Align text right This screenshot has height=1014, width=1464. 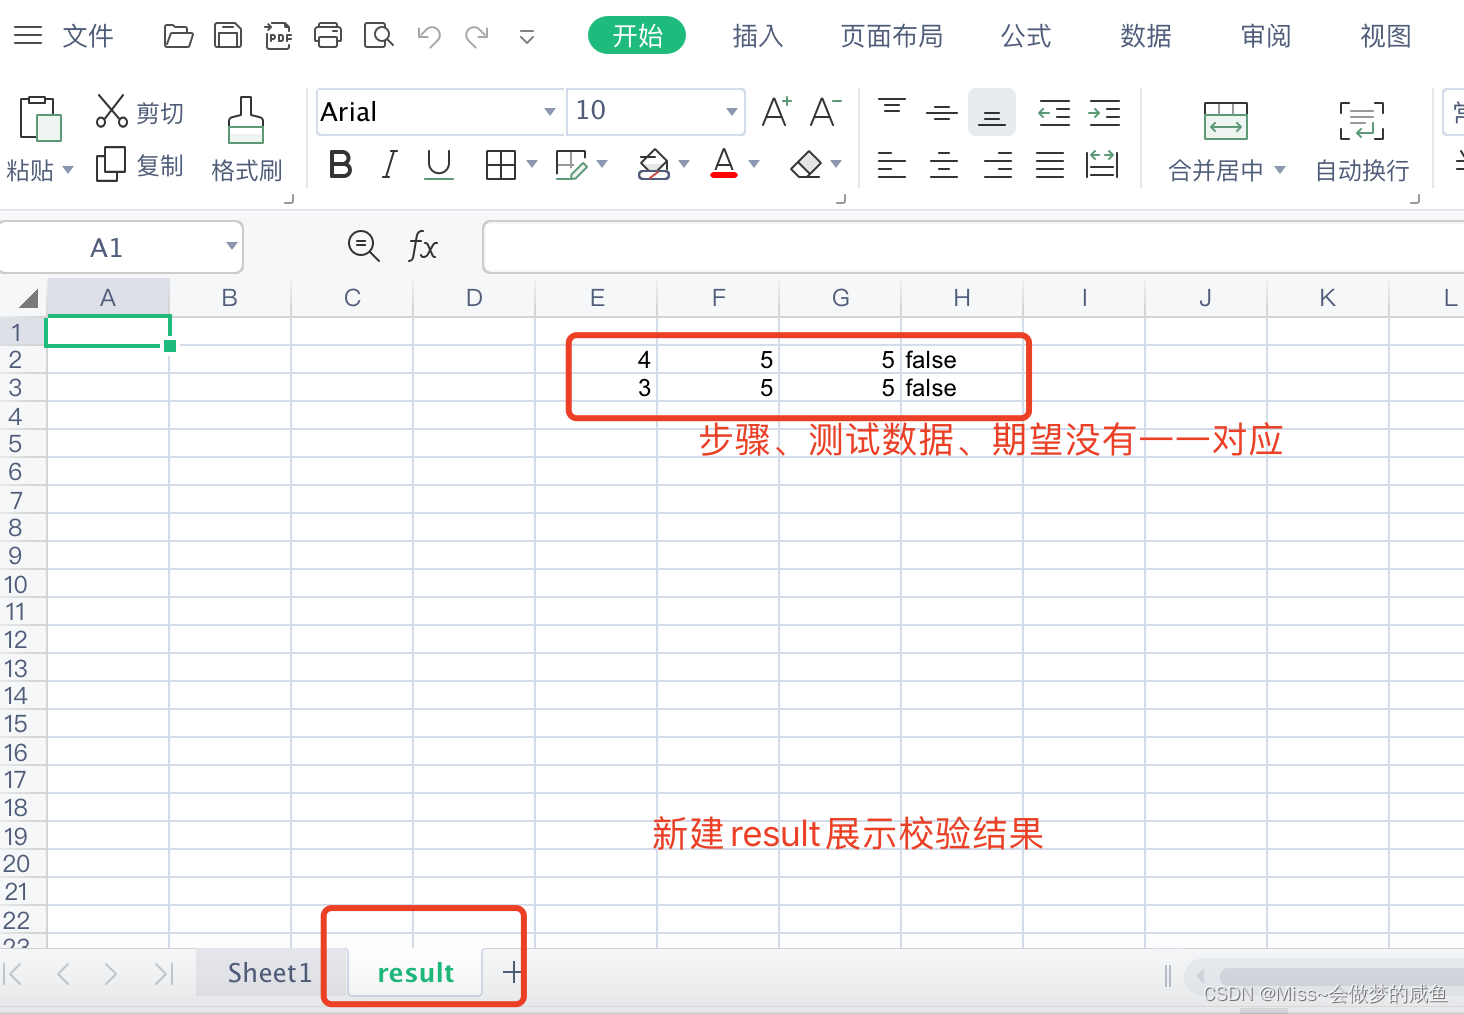pyautogui.click(x=998, y=164)
